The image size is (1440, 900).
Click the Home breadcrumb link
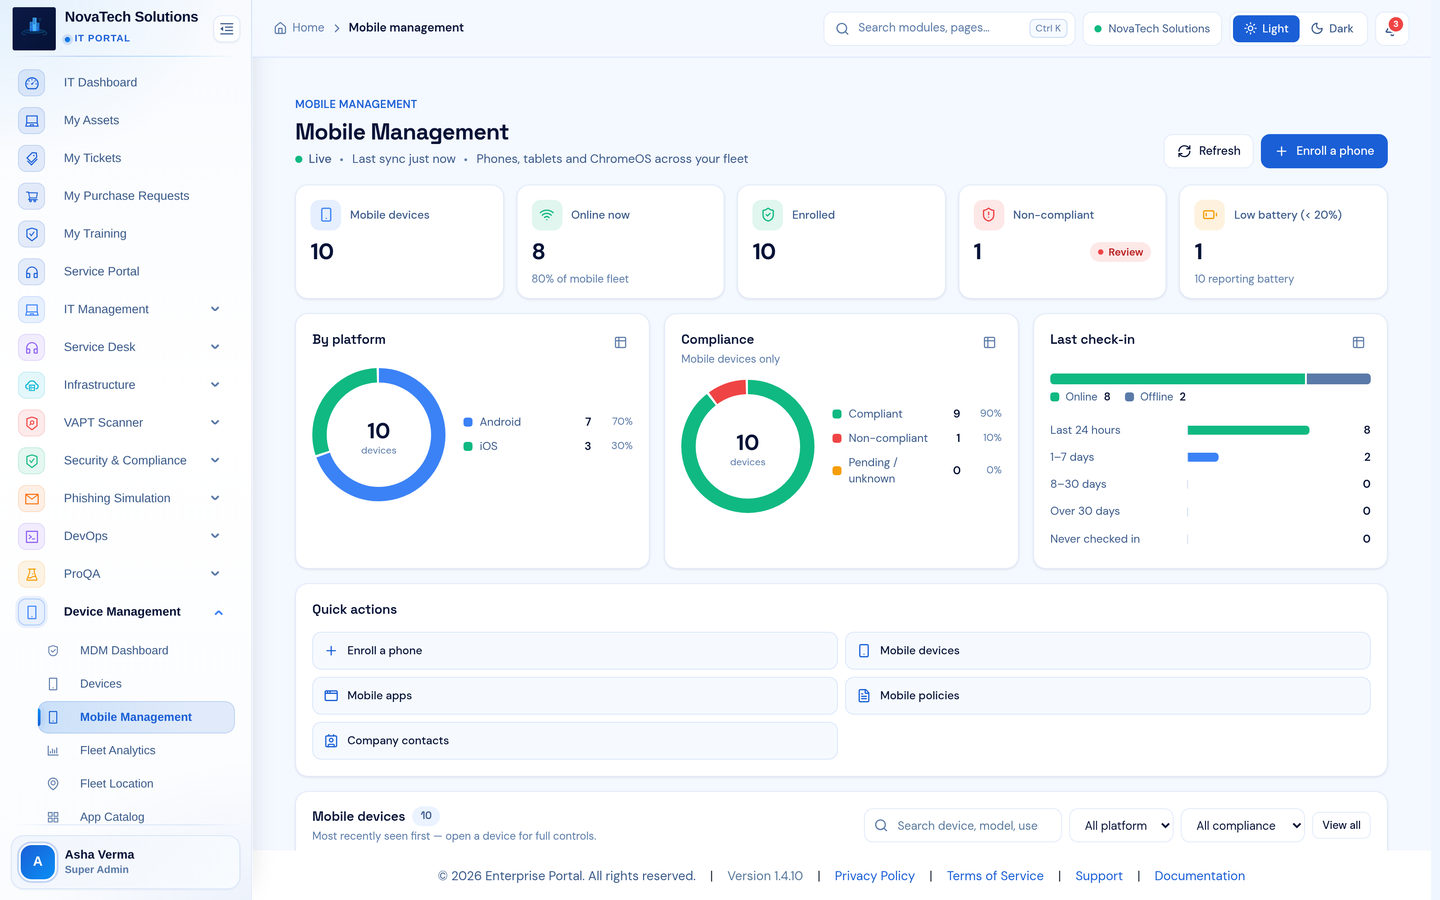299,28
